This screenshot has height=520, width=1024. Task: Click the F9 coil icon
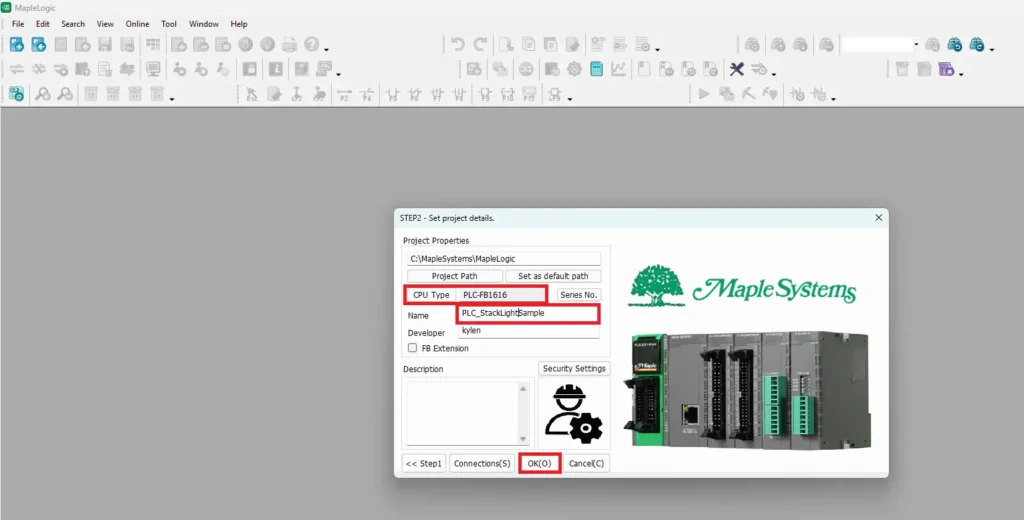(x=485, y=93)
